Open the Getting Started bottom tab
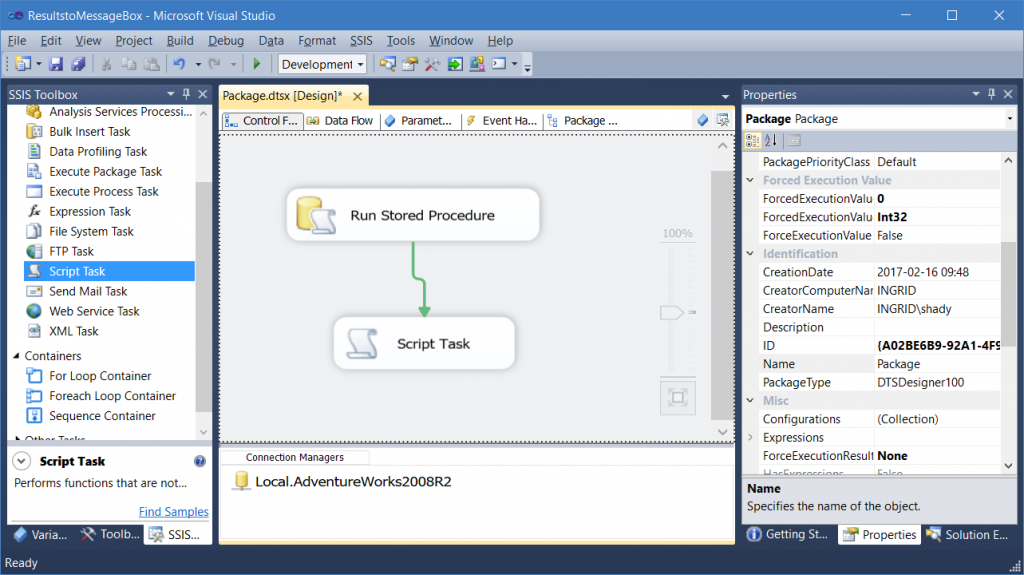1024x575 pixels. point(788,534)
